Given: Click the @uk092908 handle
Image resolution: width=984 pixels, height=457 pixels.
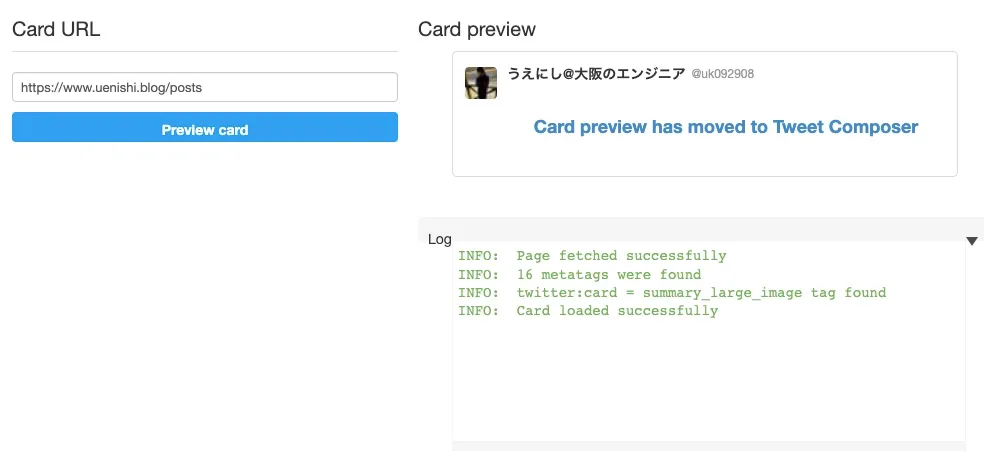Looking at the screenshot, I should point(722,75).
